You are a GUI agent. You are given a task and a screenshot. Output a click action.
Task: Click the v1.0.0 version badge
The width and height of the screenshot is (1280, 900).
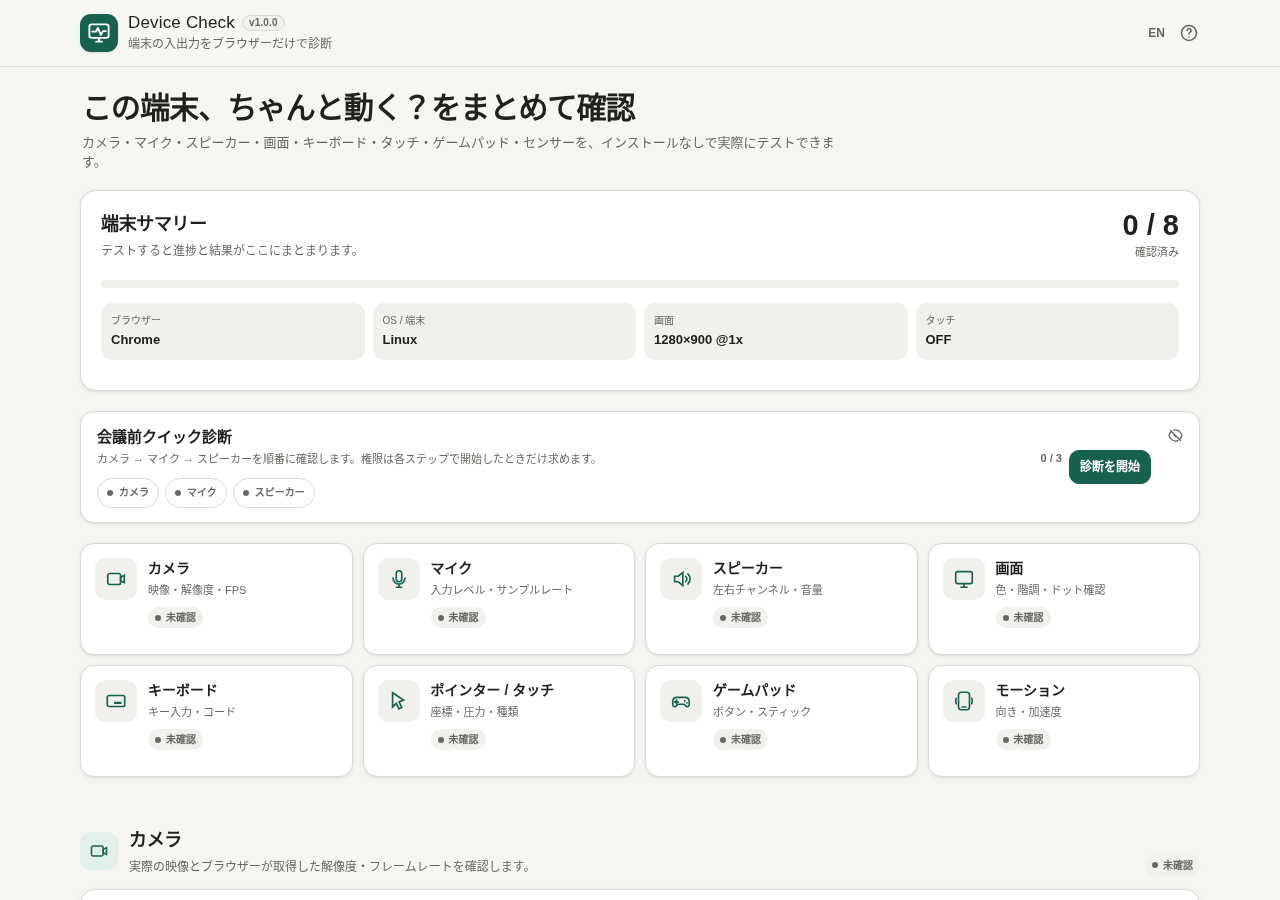(263, 23)
